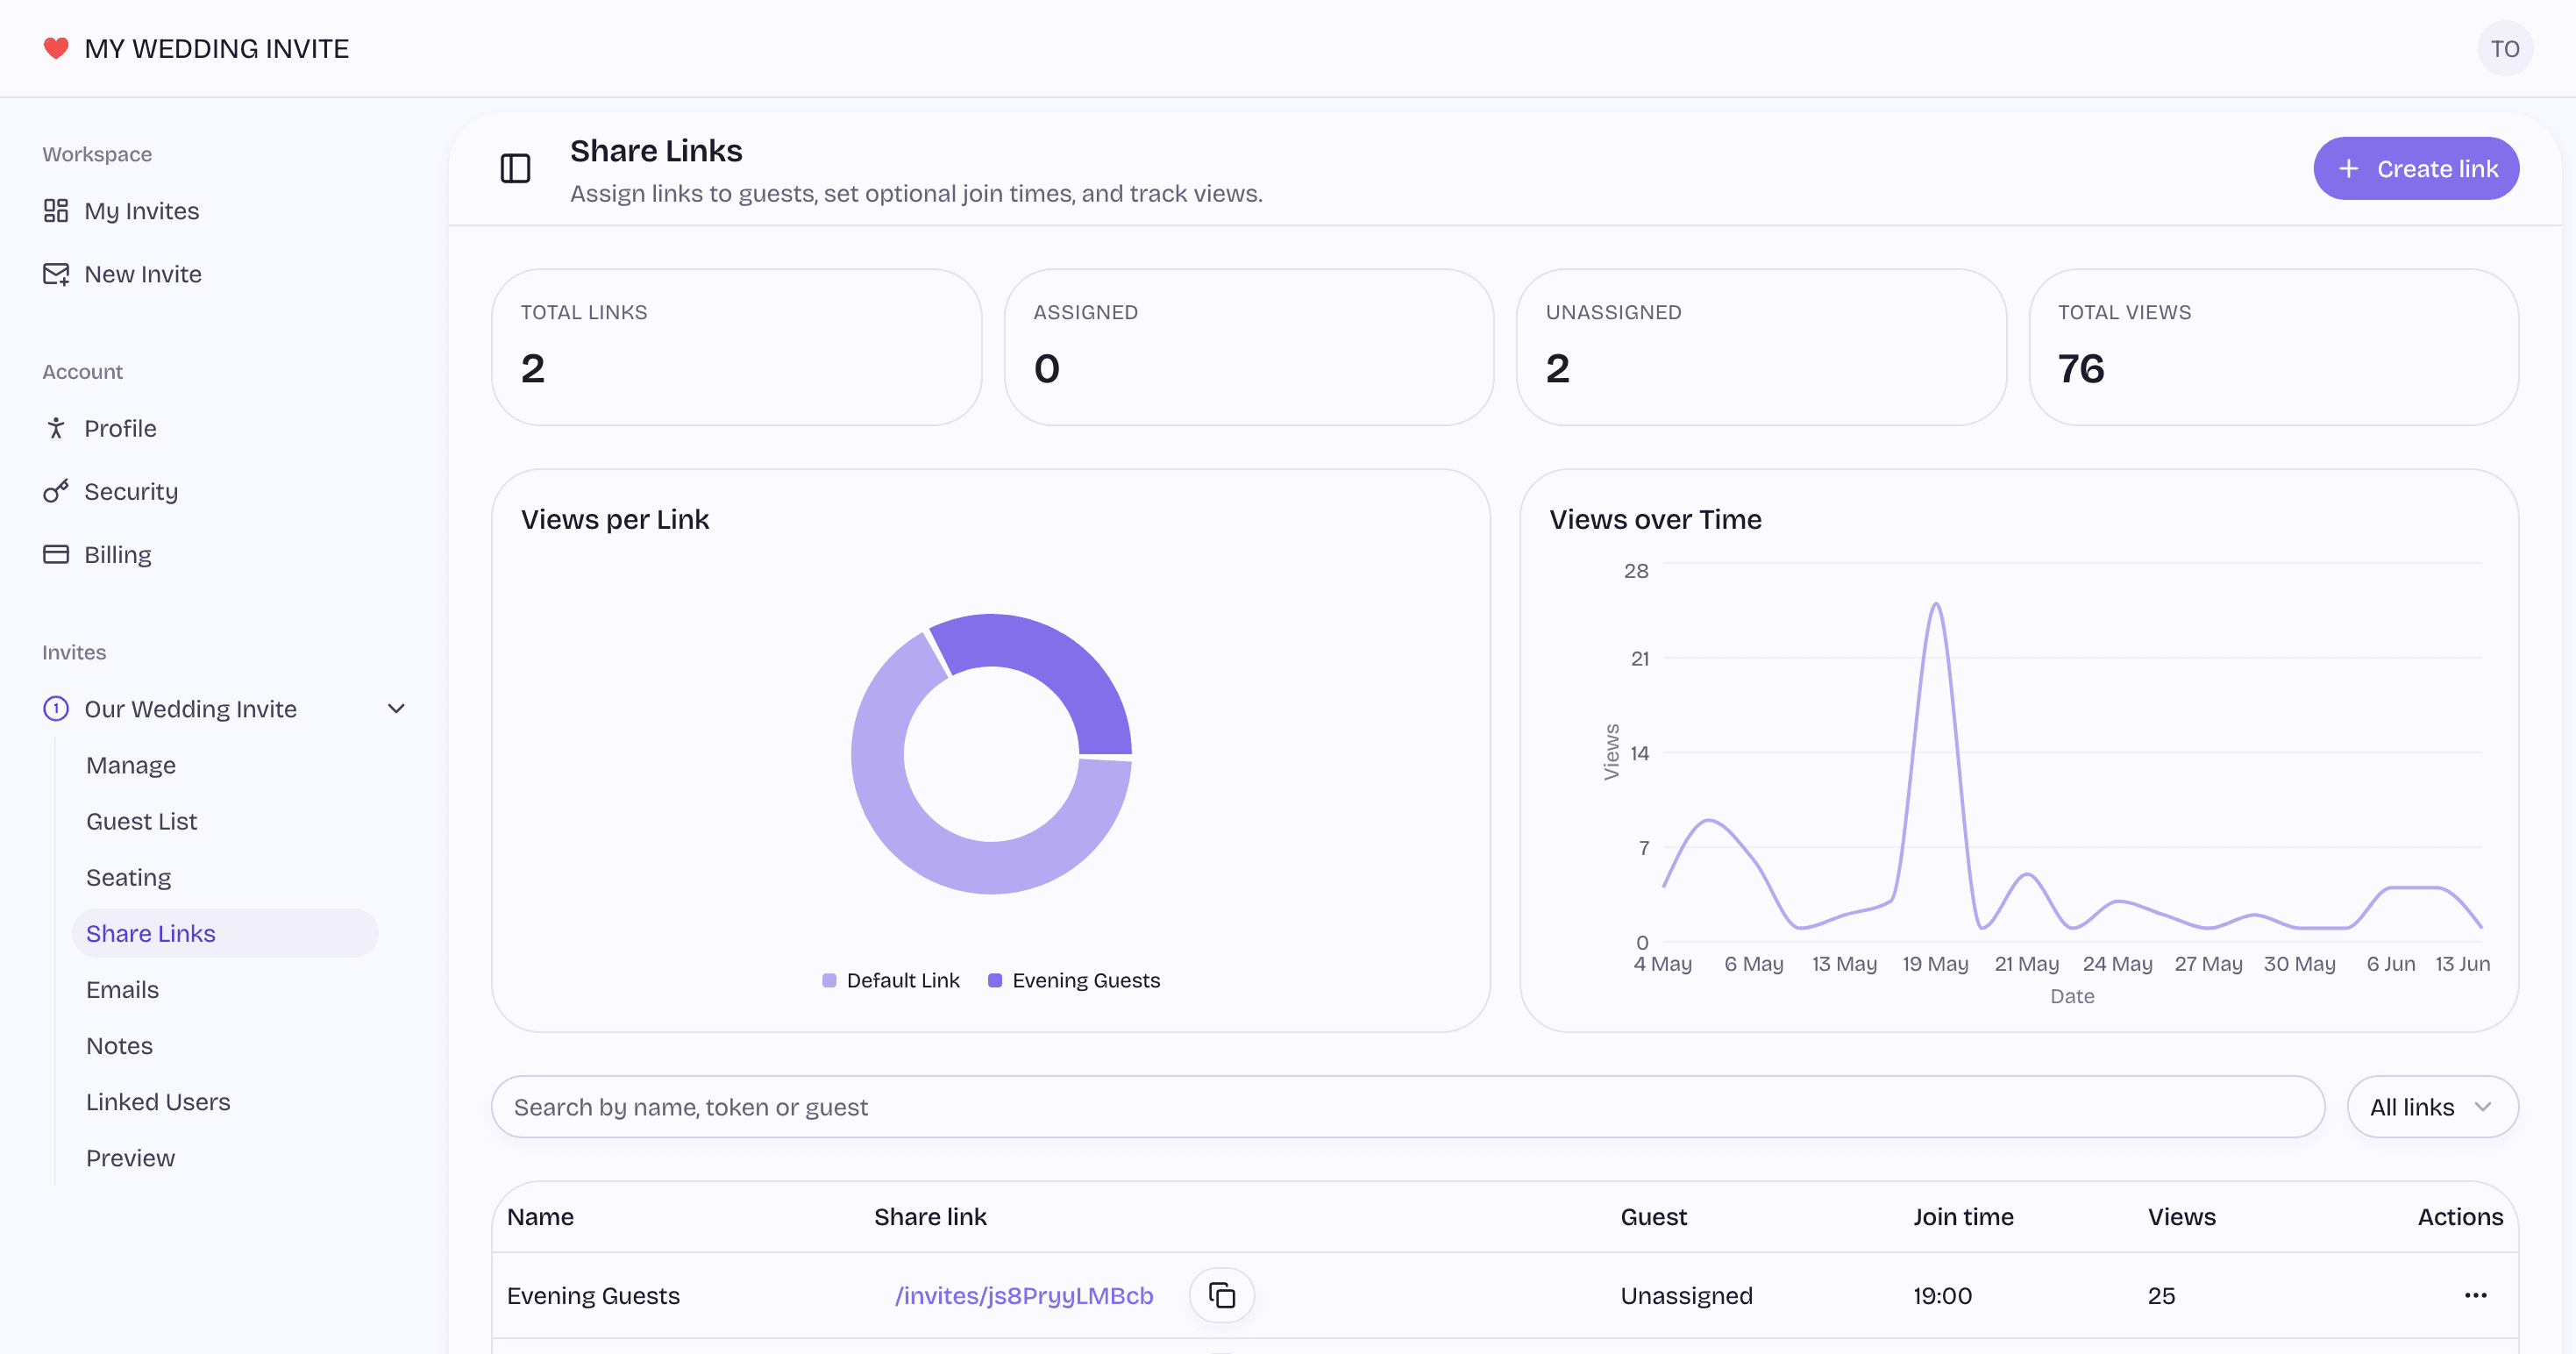2576x1354 pixels.
Task: Go to My Invites
Action: 141,210
